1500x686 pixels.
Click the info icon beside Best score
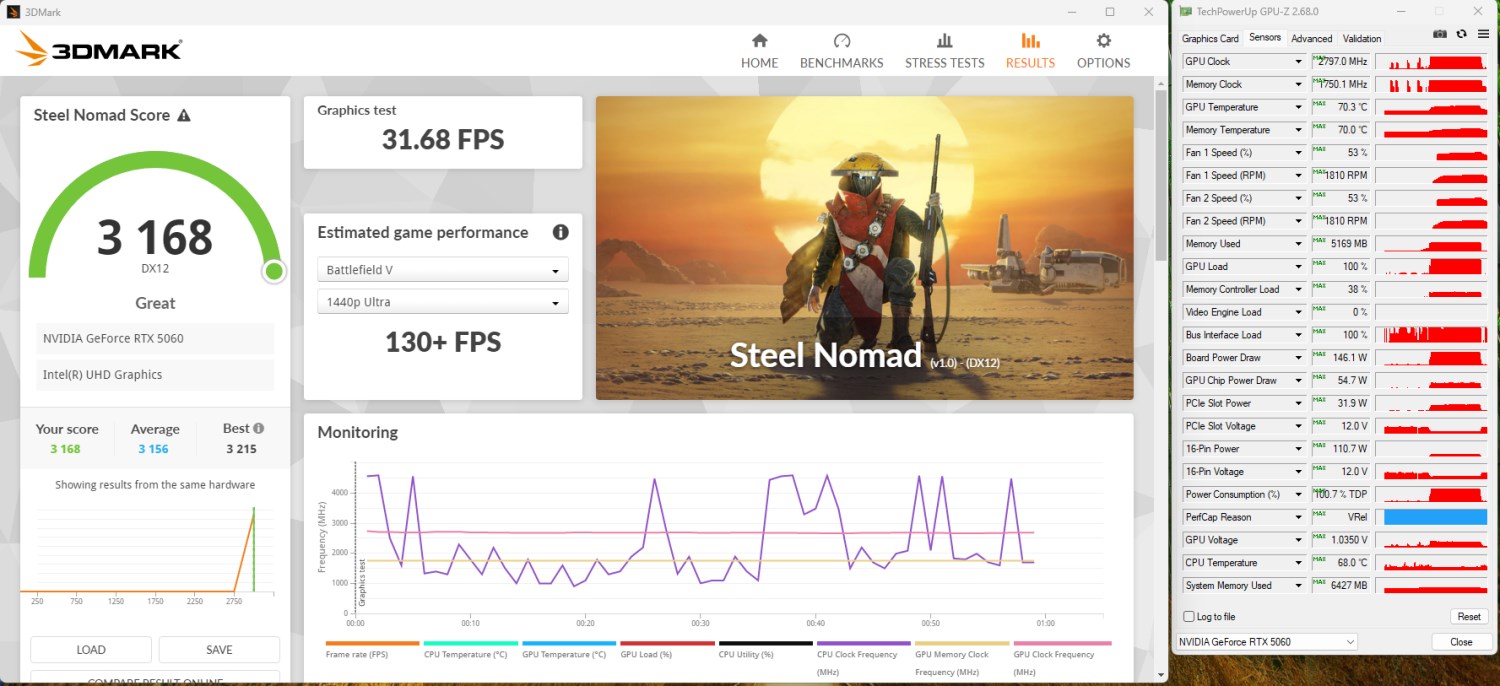click(x=259, y=428)
